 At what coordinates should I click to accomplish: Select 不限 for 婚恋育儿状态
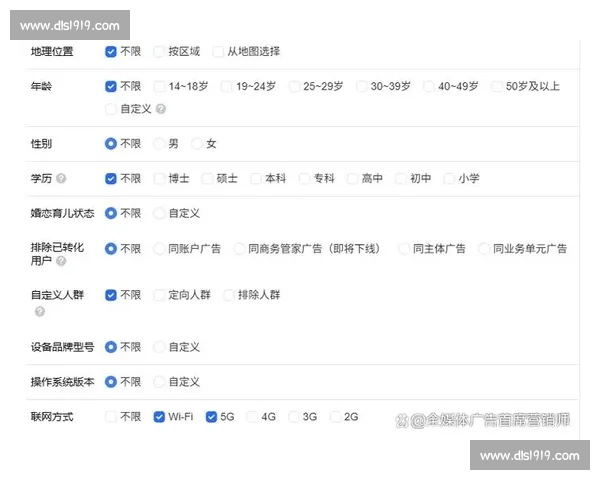click(111, 213)
